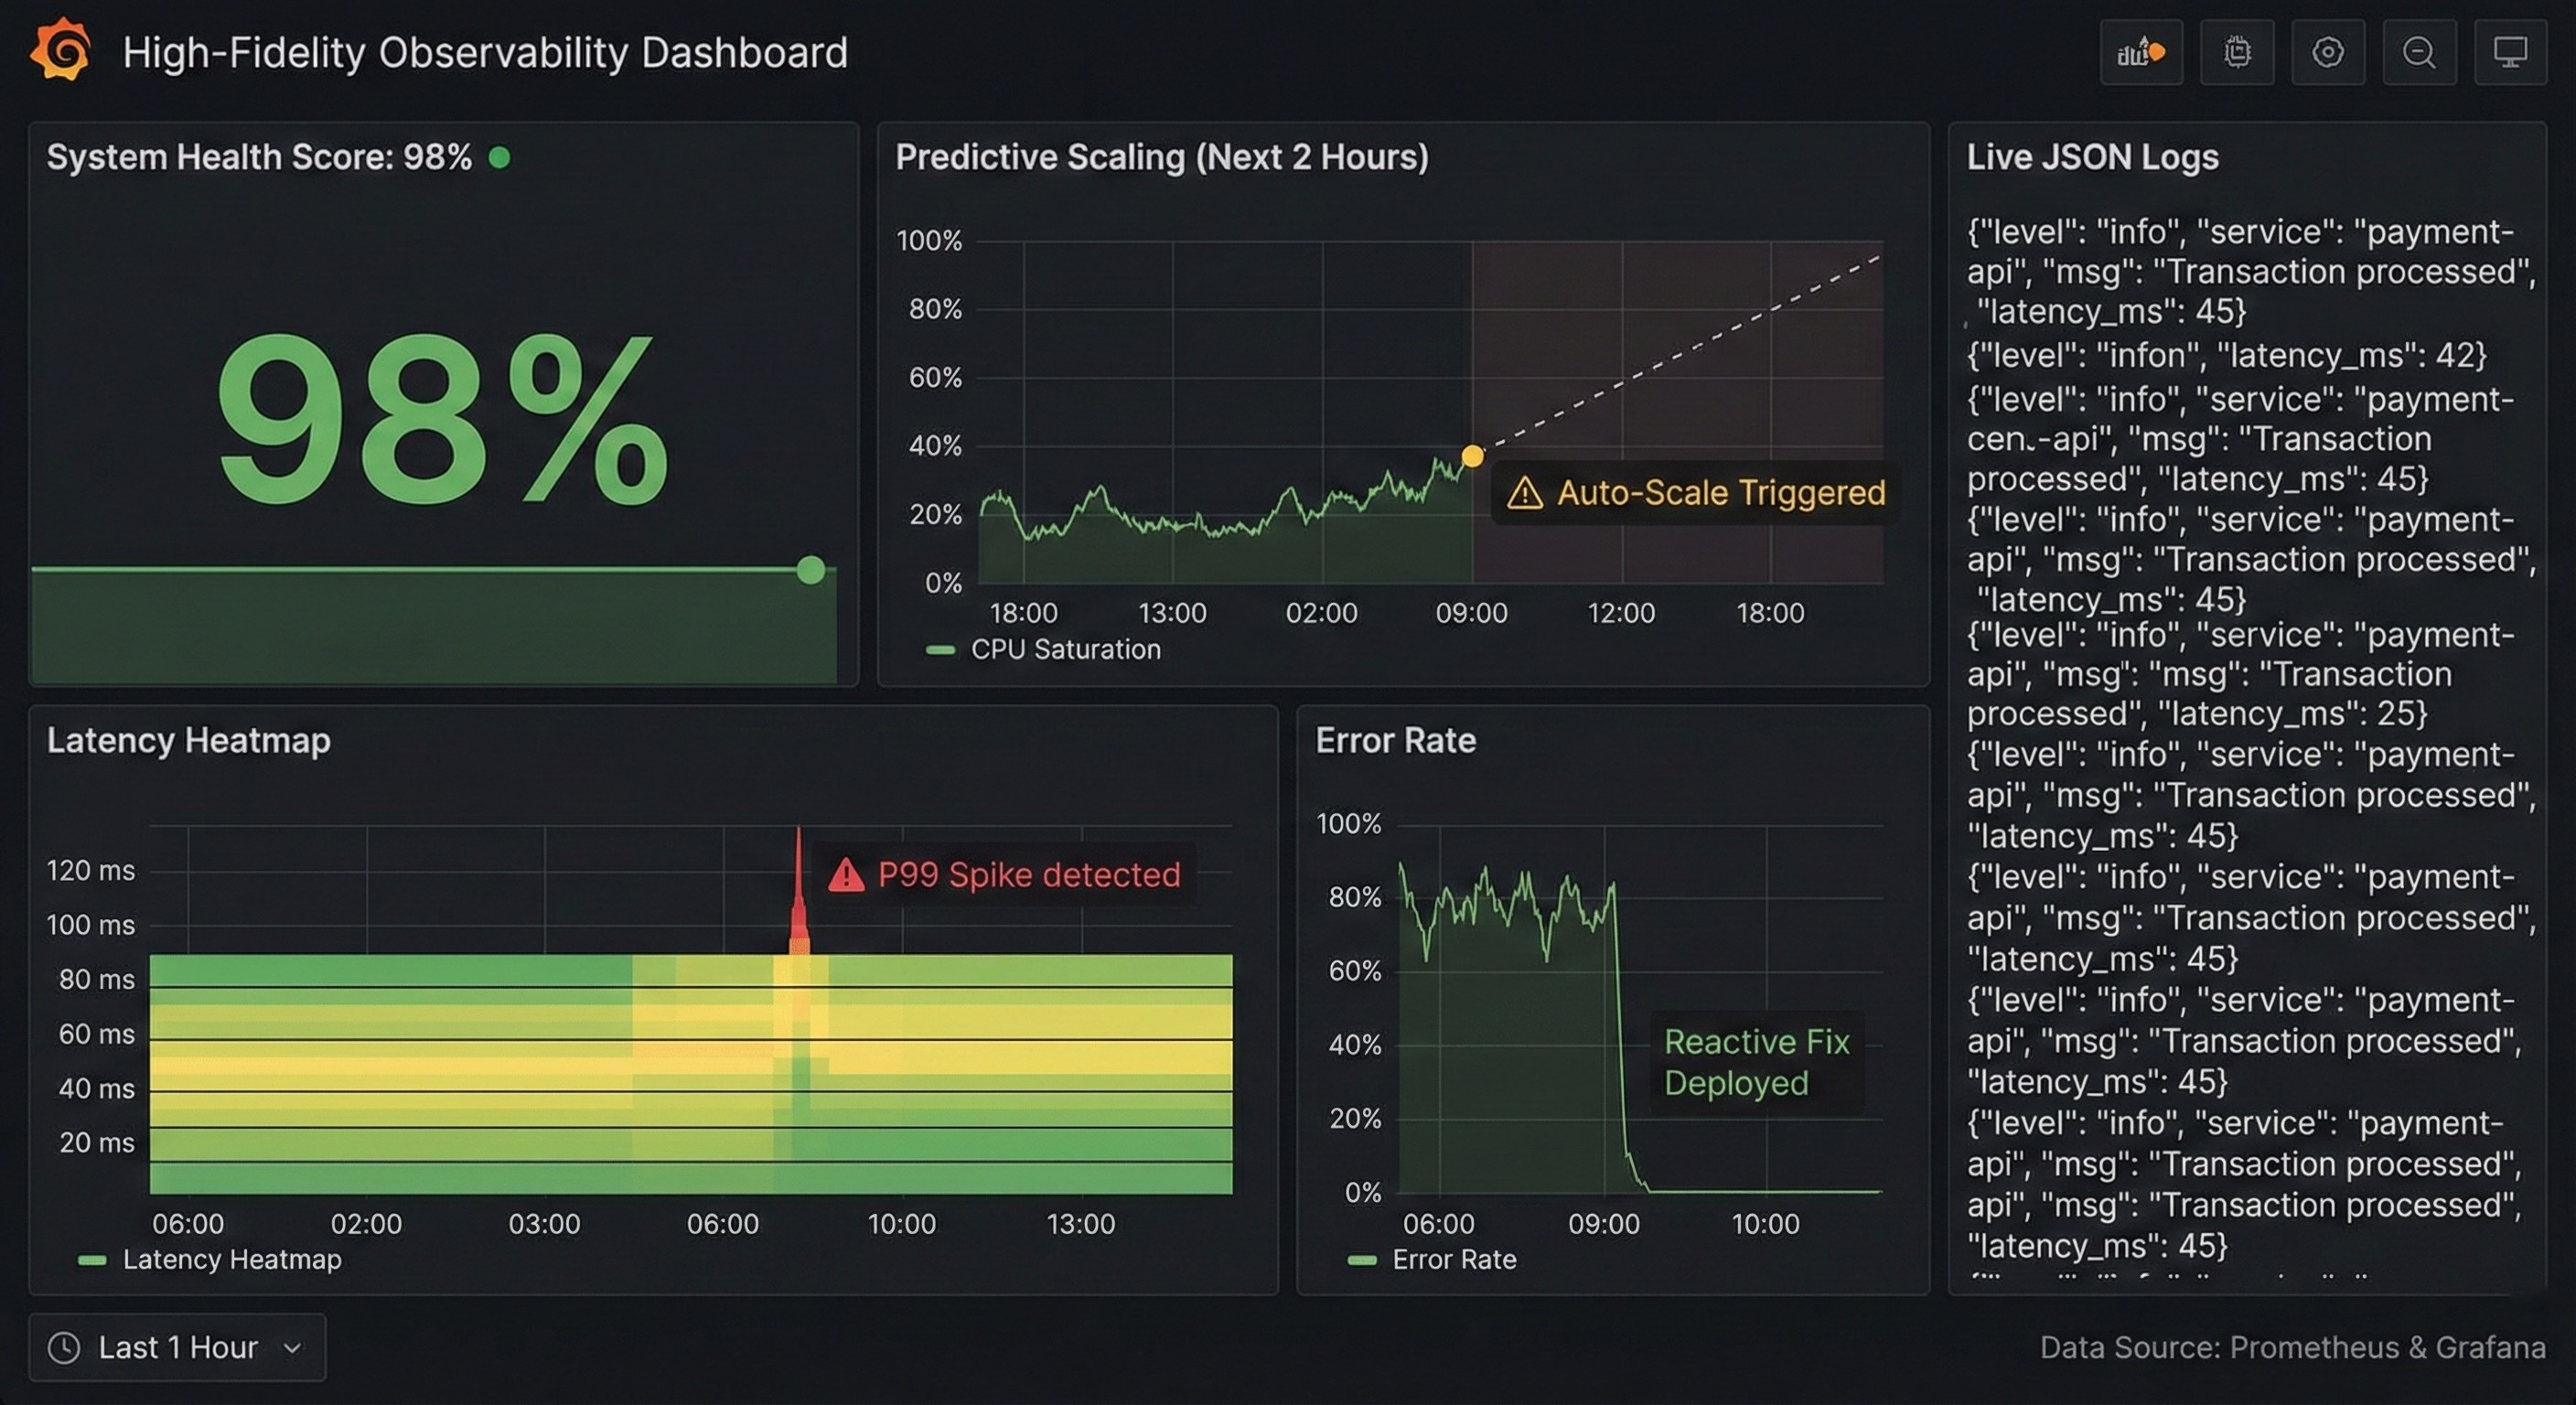Click the Reactive Fix Deployed annotation
Screen dimensions: 2576x1405
coord(1757,1061)
